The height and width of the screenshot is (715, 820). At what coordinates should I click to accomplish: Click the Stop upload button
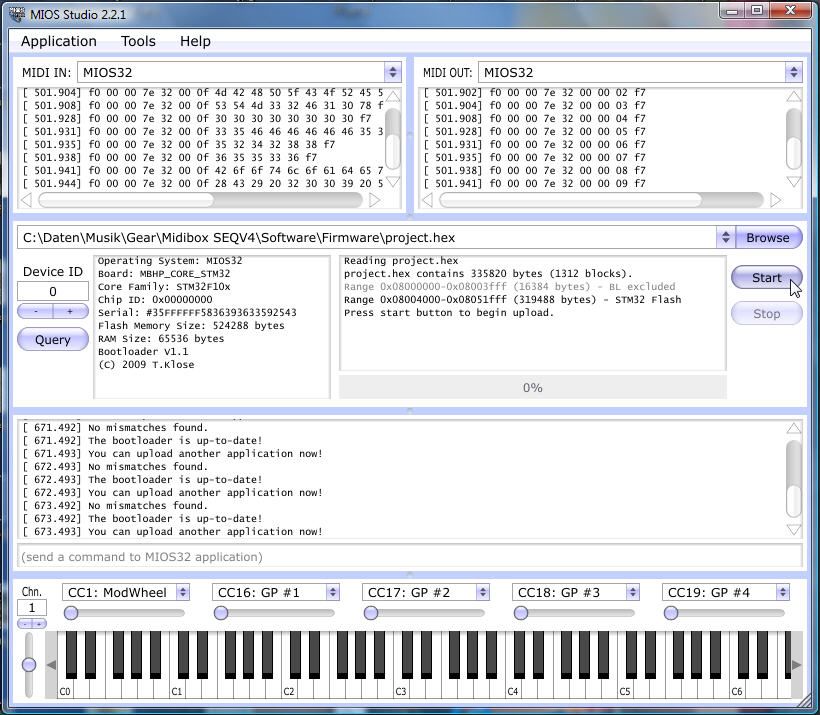tap(766, 313)
